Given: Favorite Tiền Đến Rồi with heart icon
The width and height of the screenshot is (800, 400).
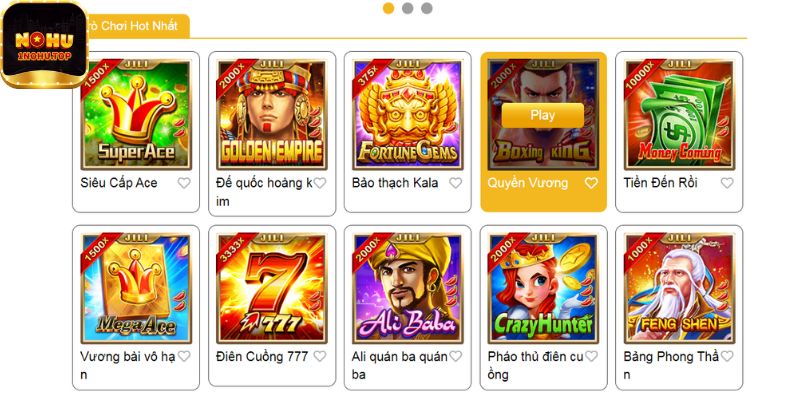Looking at the screenshot, I should point(727,183).
